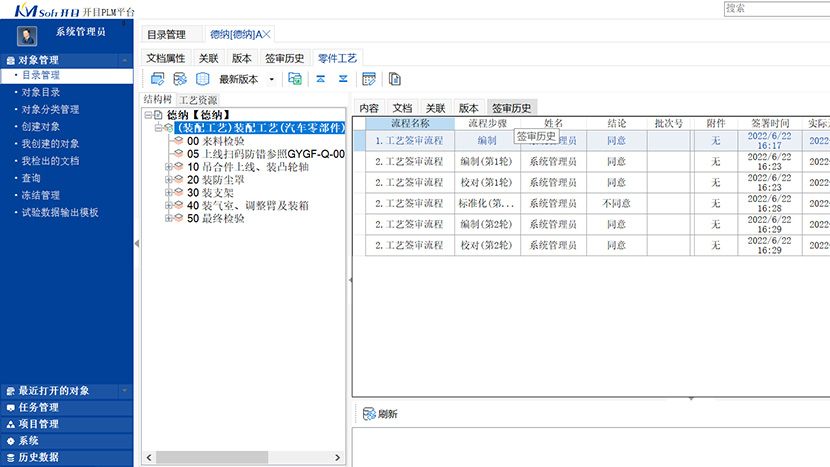Click the calendar edit toolbar icon
This screenshot has height=467, width=830.
[369, 79]
